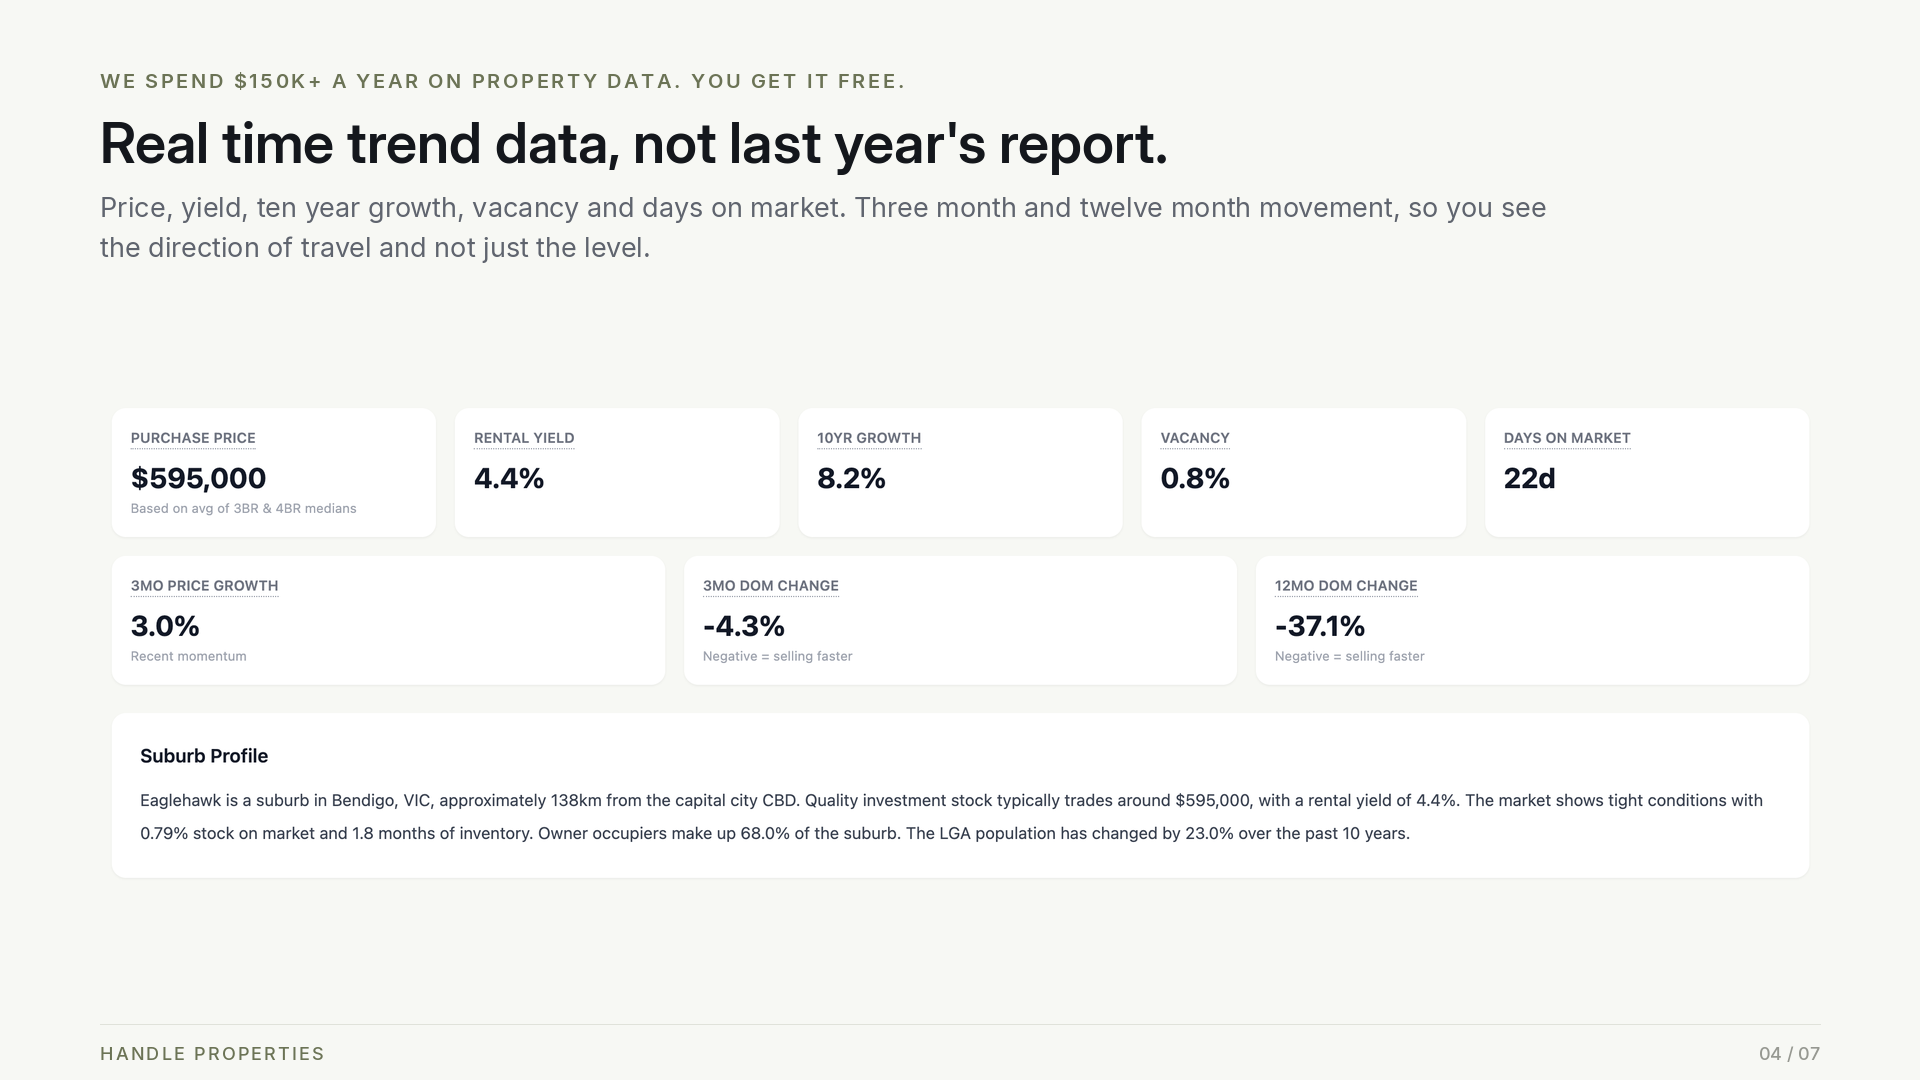
Task: Click the 3MO DOM CHANGE label
Action: 771,586
